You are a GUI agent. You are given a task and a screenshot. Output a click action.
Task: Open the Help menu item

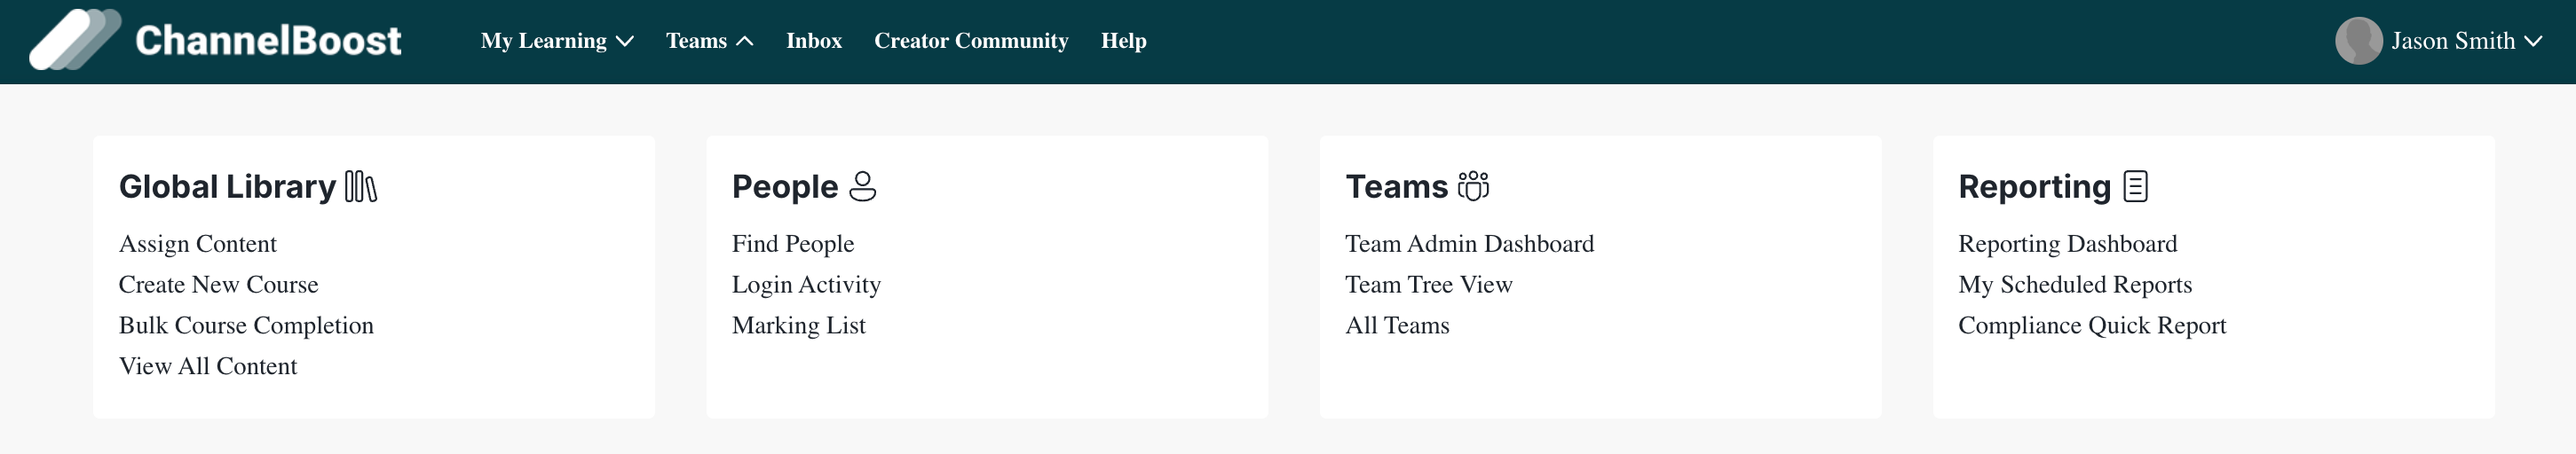pos(1123,41)
